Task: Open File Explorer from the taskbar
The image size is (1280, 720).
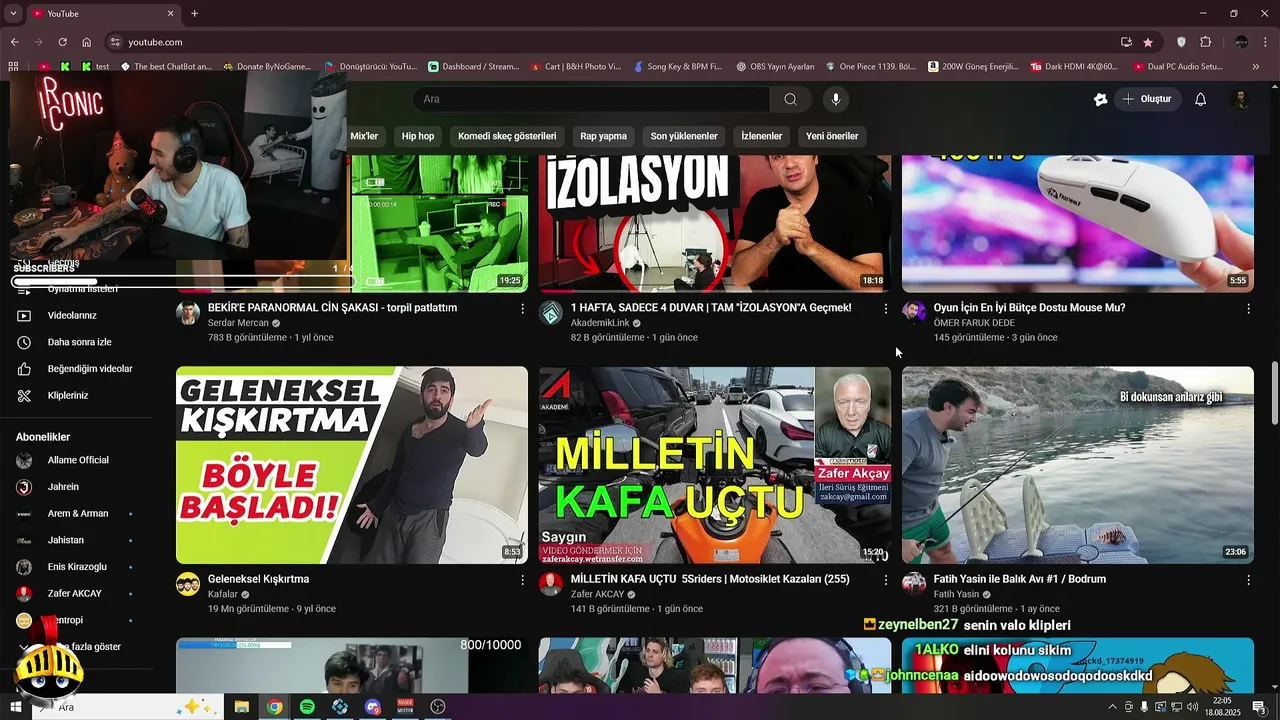Action: coord(241,707)
